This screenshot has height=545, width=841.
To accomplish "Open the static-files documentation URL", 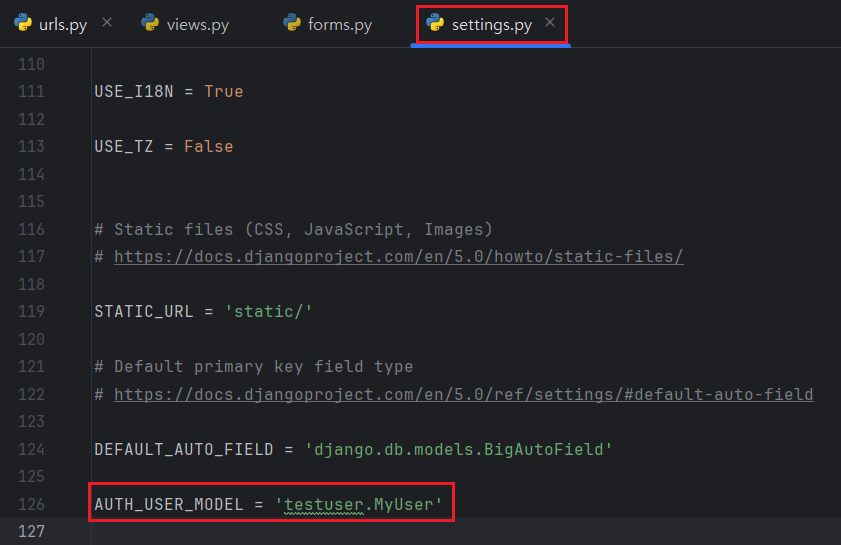I will click(x=398, y=256).
